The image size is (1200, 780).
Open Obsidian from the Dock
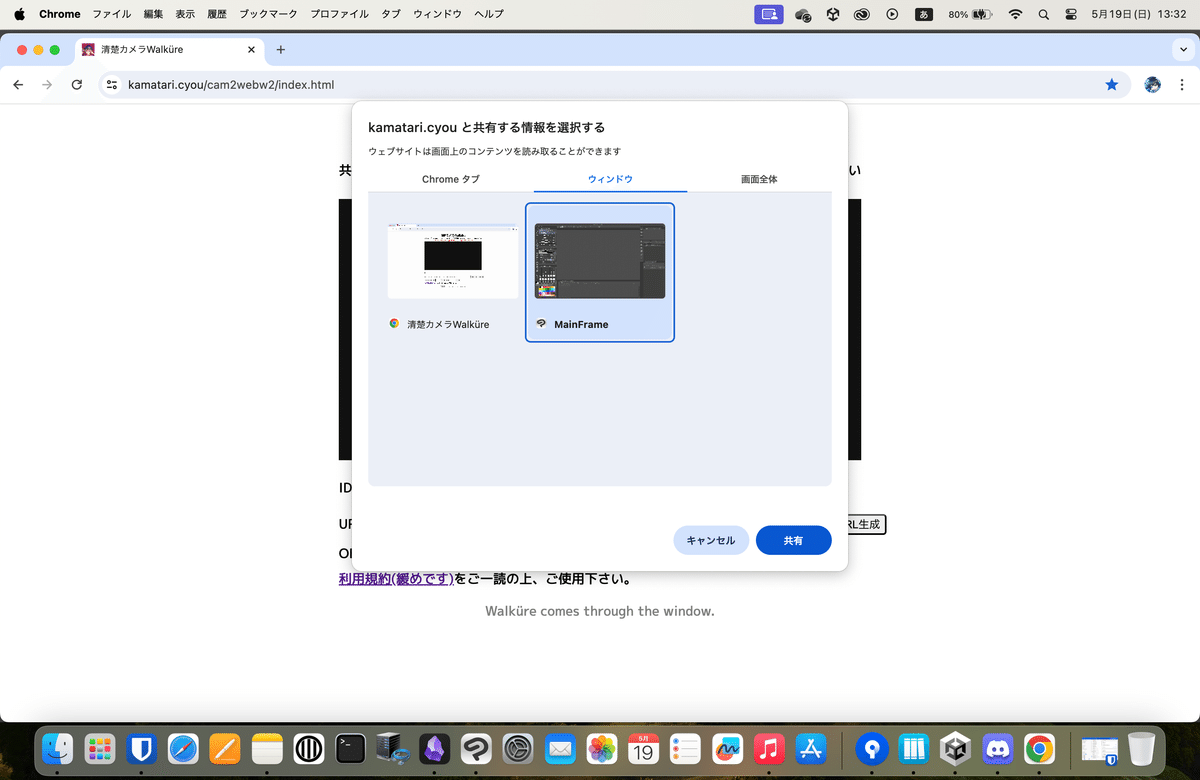click(x=434, y=748)
